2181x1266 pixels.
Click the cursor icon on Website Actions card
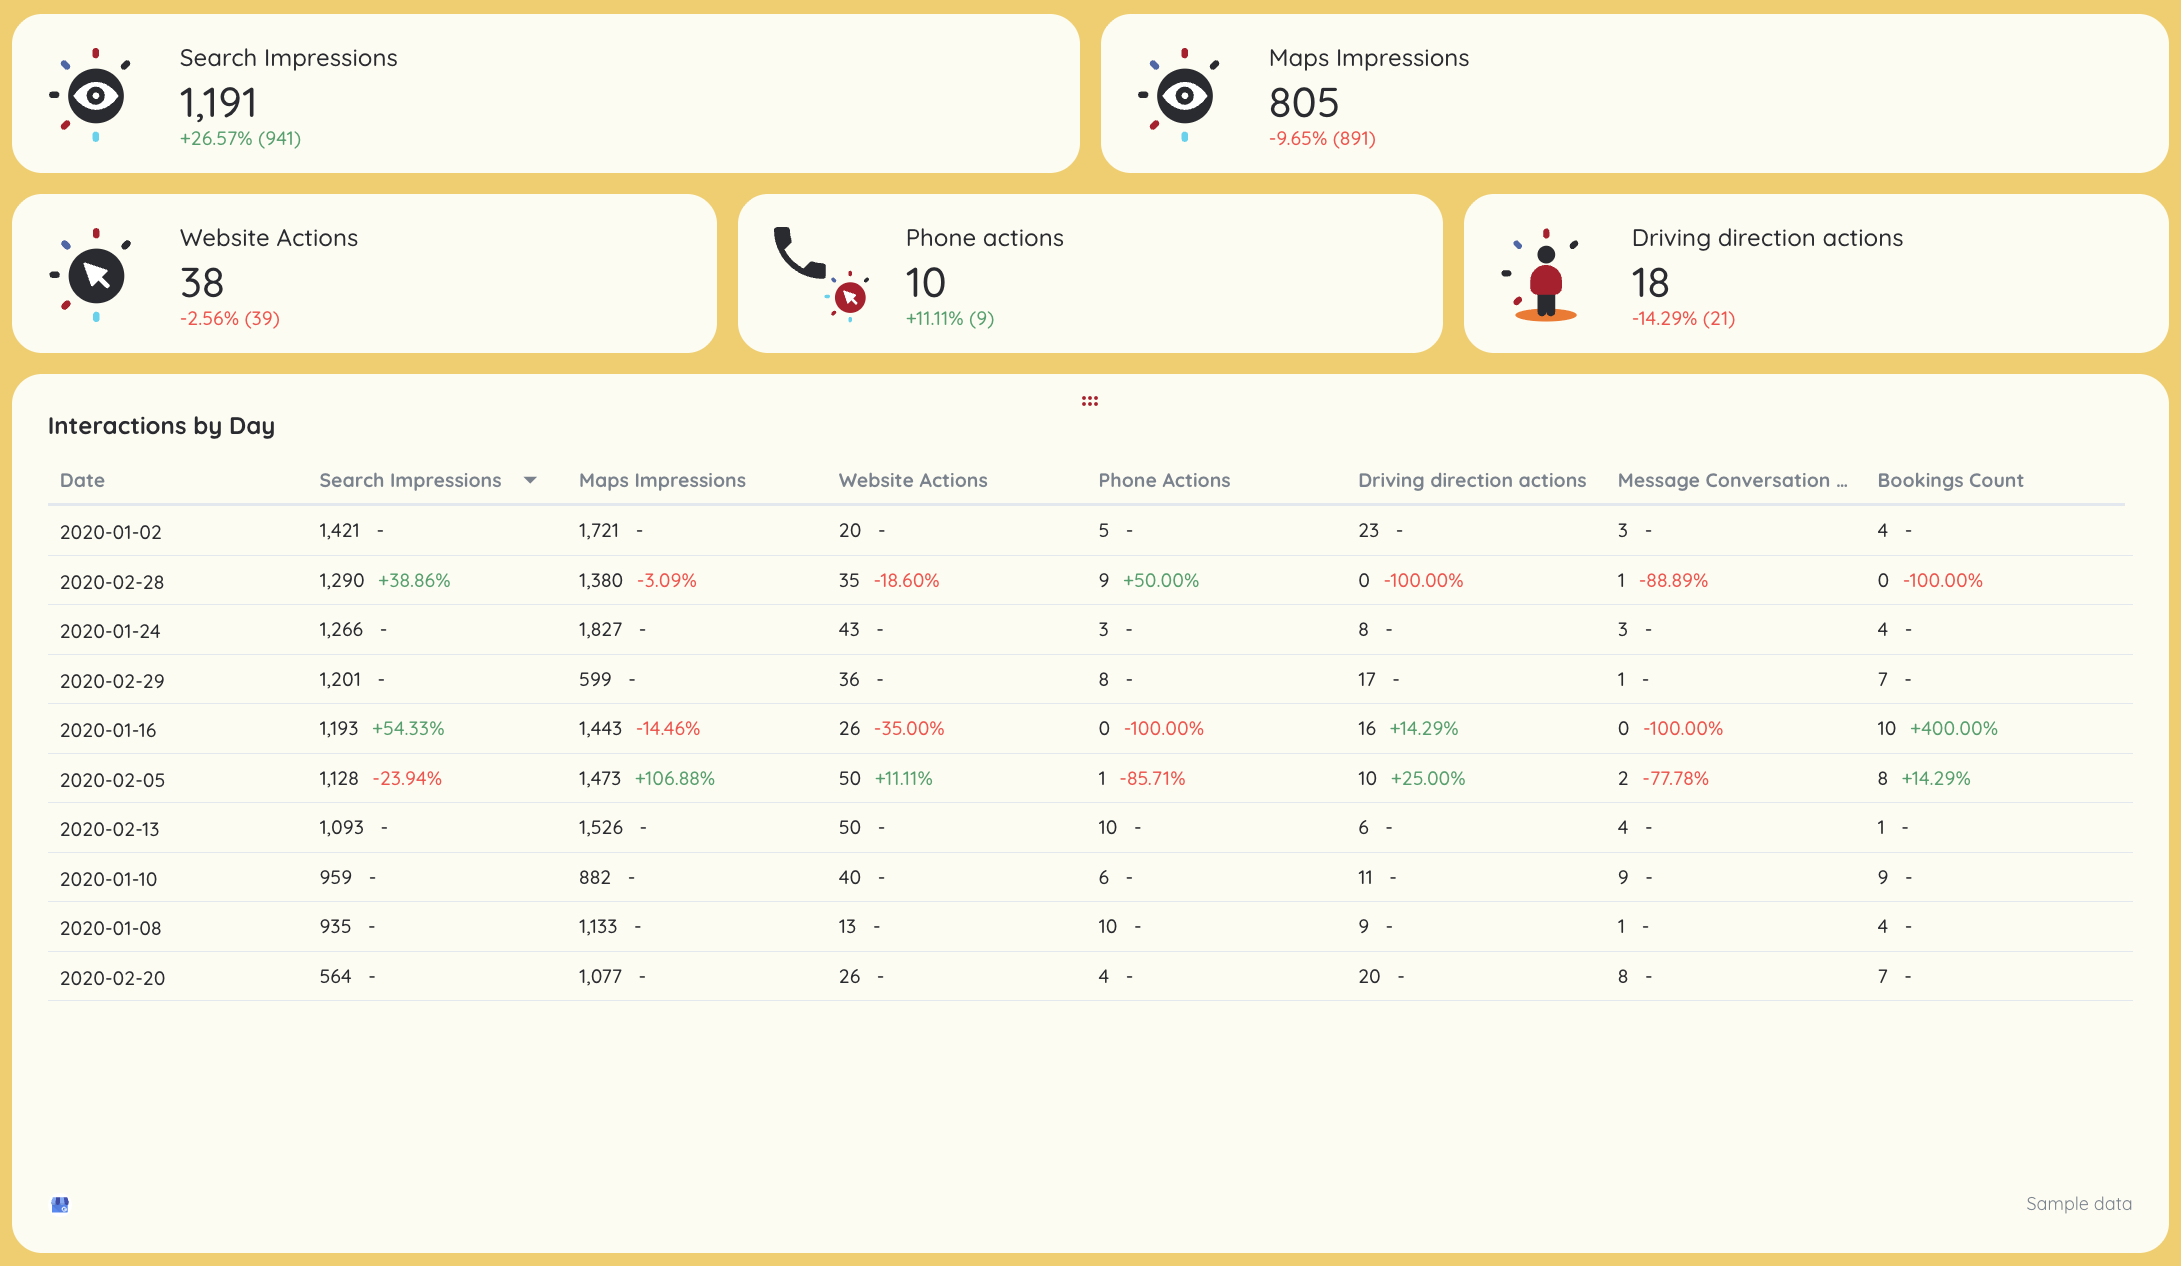click(x=96, y=277)
